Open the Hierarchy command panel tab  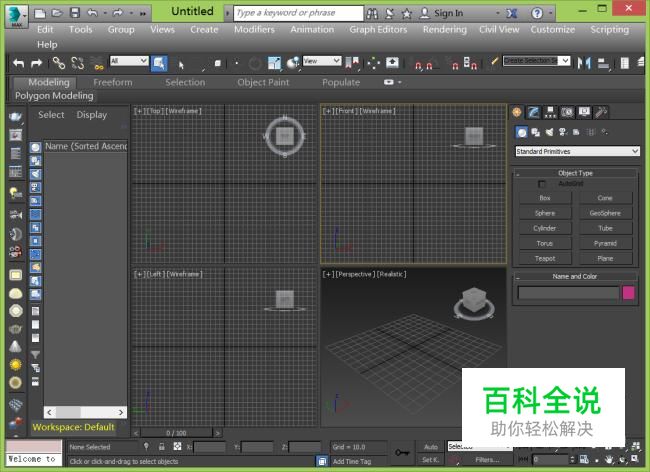550,113
